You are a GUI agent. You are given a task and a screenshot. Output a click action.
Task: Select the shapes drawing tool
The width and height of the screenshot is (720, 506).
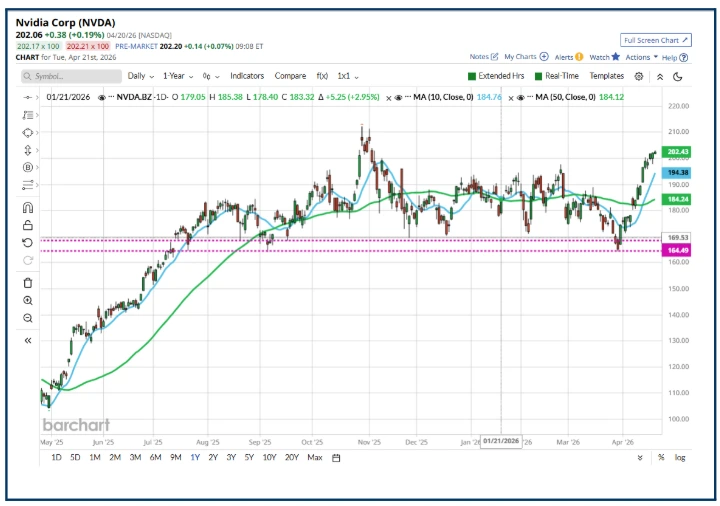(x=28, y=133)
